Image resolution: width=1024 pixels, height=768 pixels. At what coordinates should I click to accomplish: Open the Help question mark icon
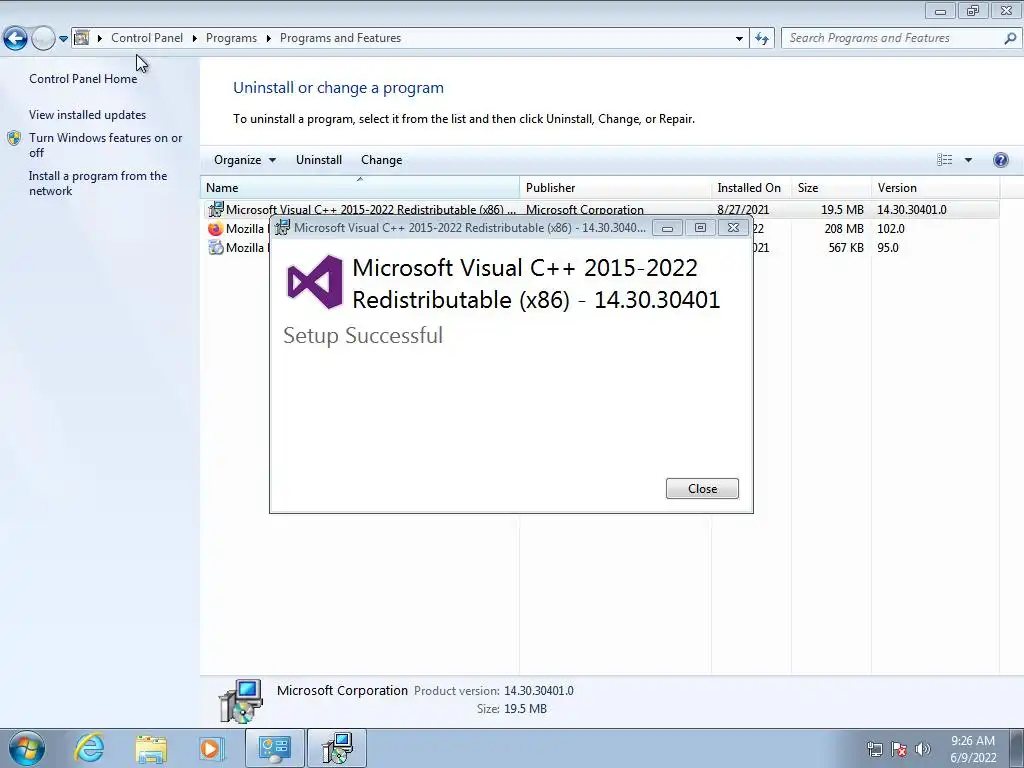click(x=1000, y=160)
